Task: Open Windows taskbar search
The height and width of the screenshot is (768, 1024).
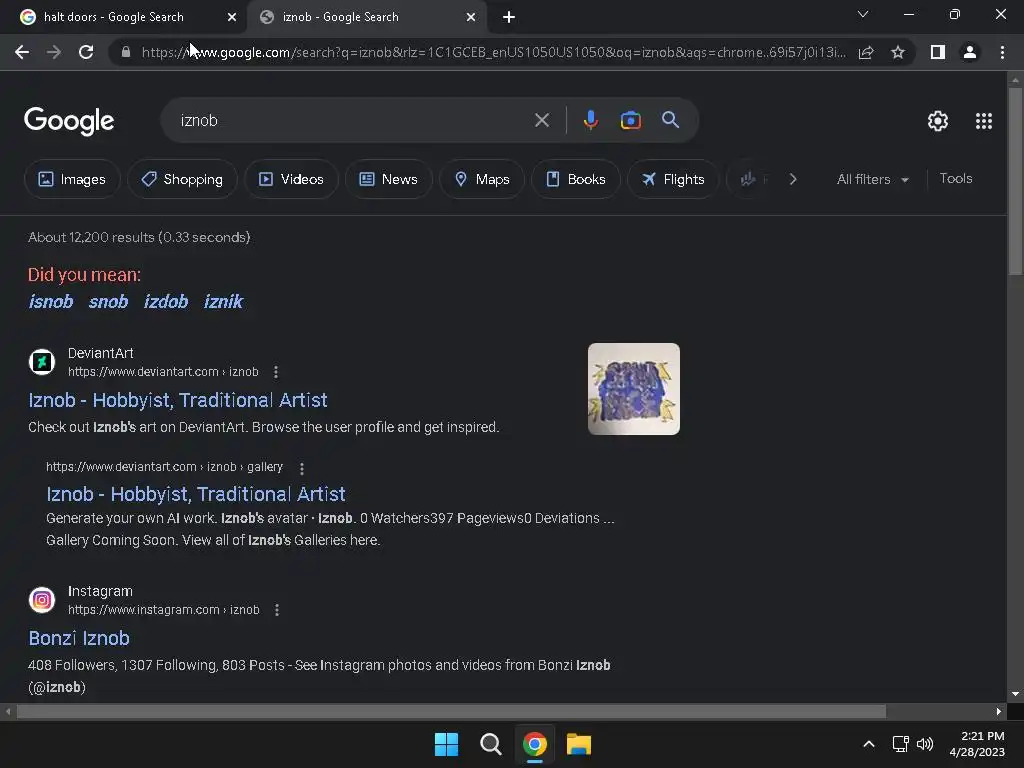Action: point(490,744)
